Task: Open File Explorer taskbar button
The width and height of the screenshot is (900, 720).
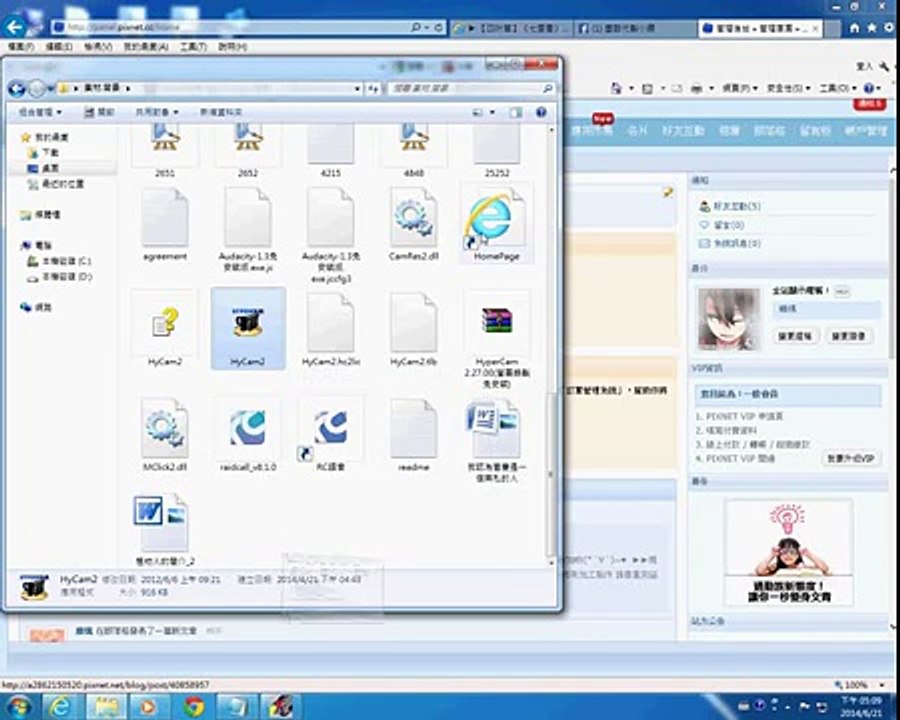Action: click(x=106, y=706)
